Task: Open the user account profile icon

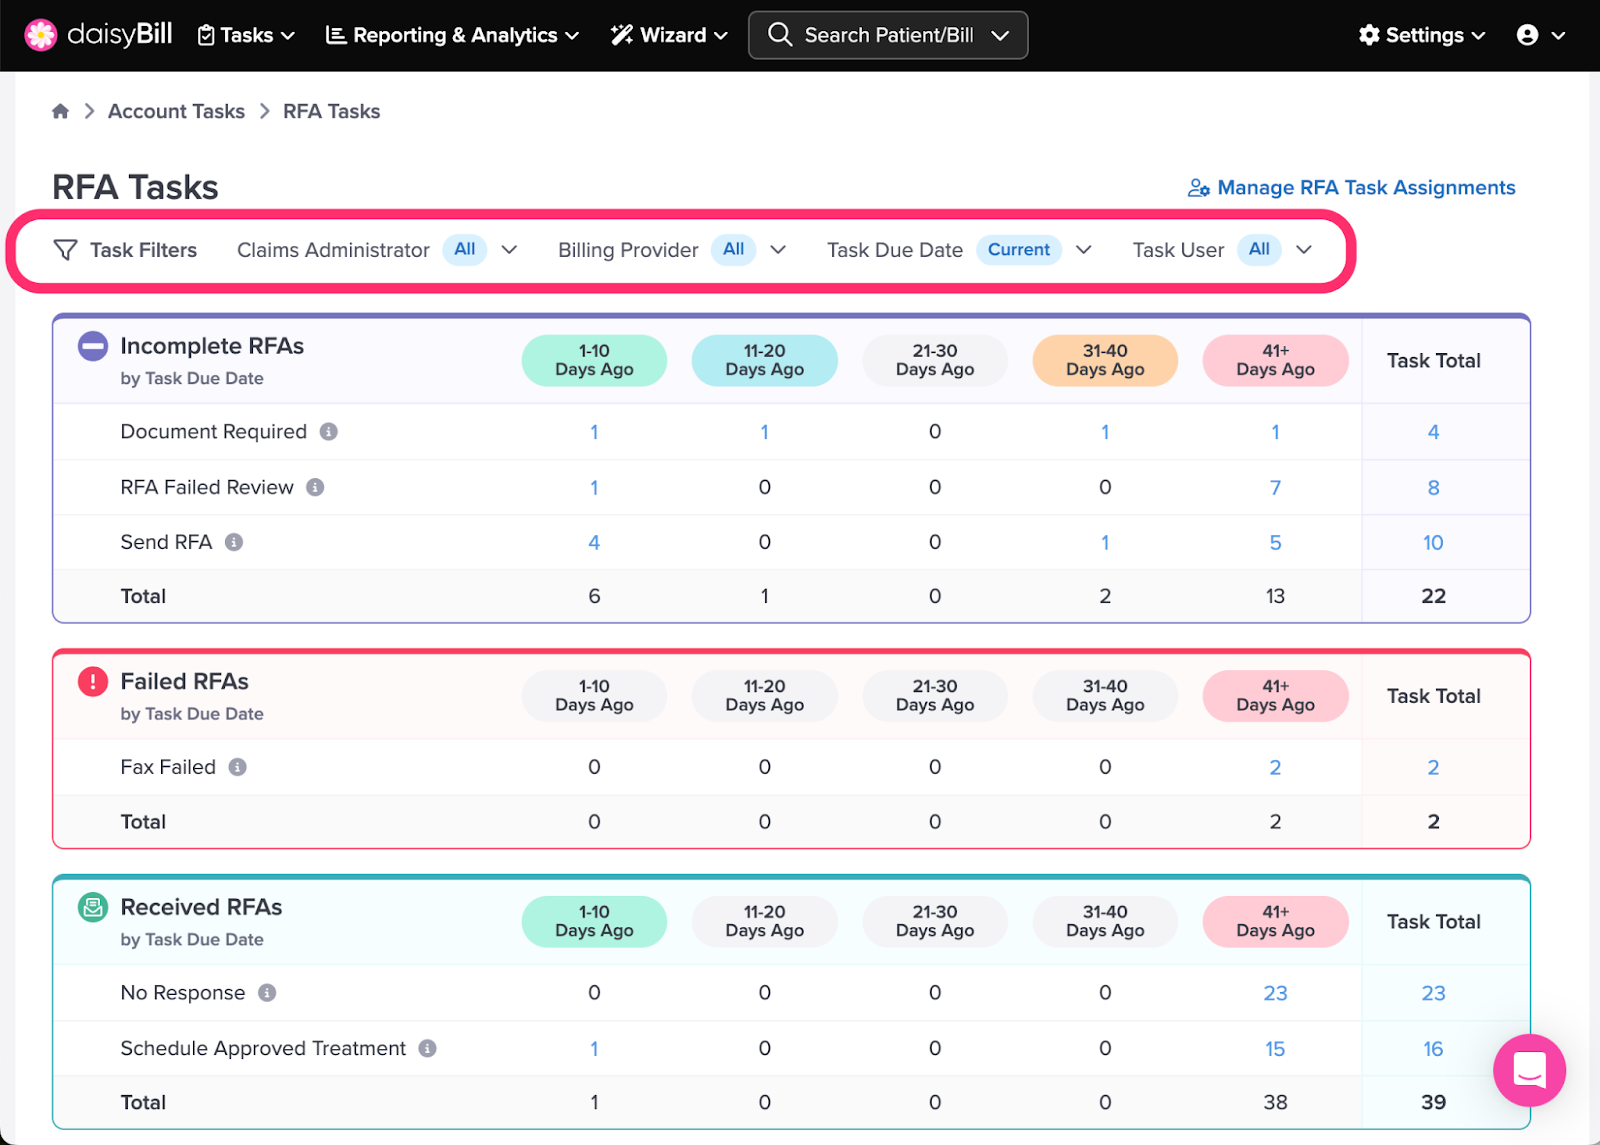Action: [x=1540, y=35]
